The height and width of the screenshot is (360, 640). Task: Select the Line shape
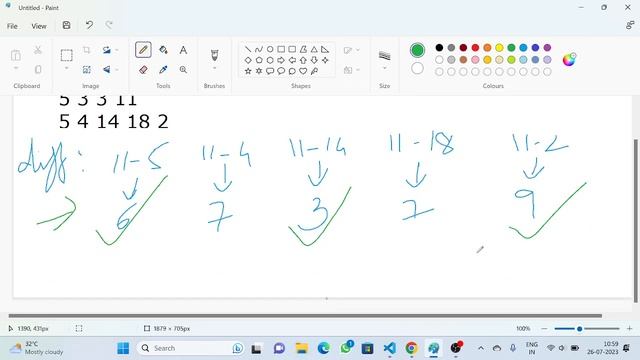pyautogui.click(x=248, y=49)
